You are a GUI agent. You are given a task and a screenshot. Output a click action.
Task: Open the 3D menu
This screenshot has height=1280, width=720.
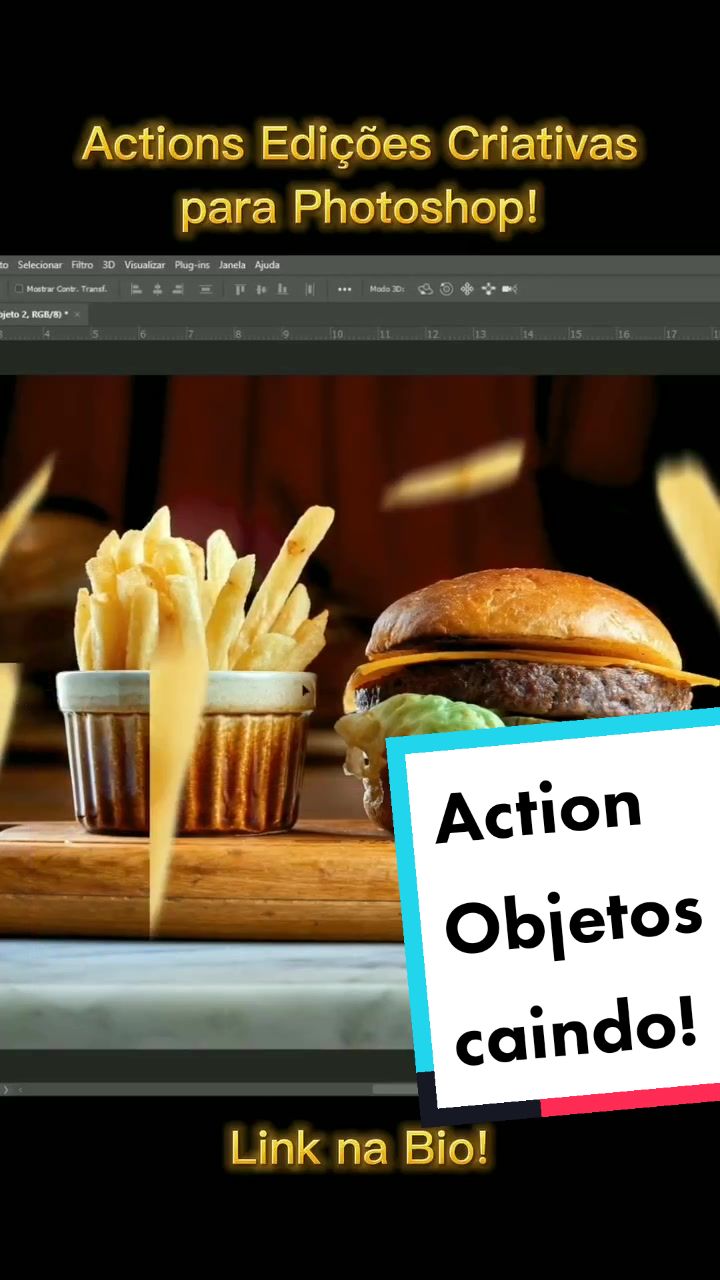point(109,265)
